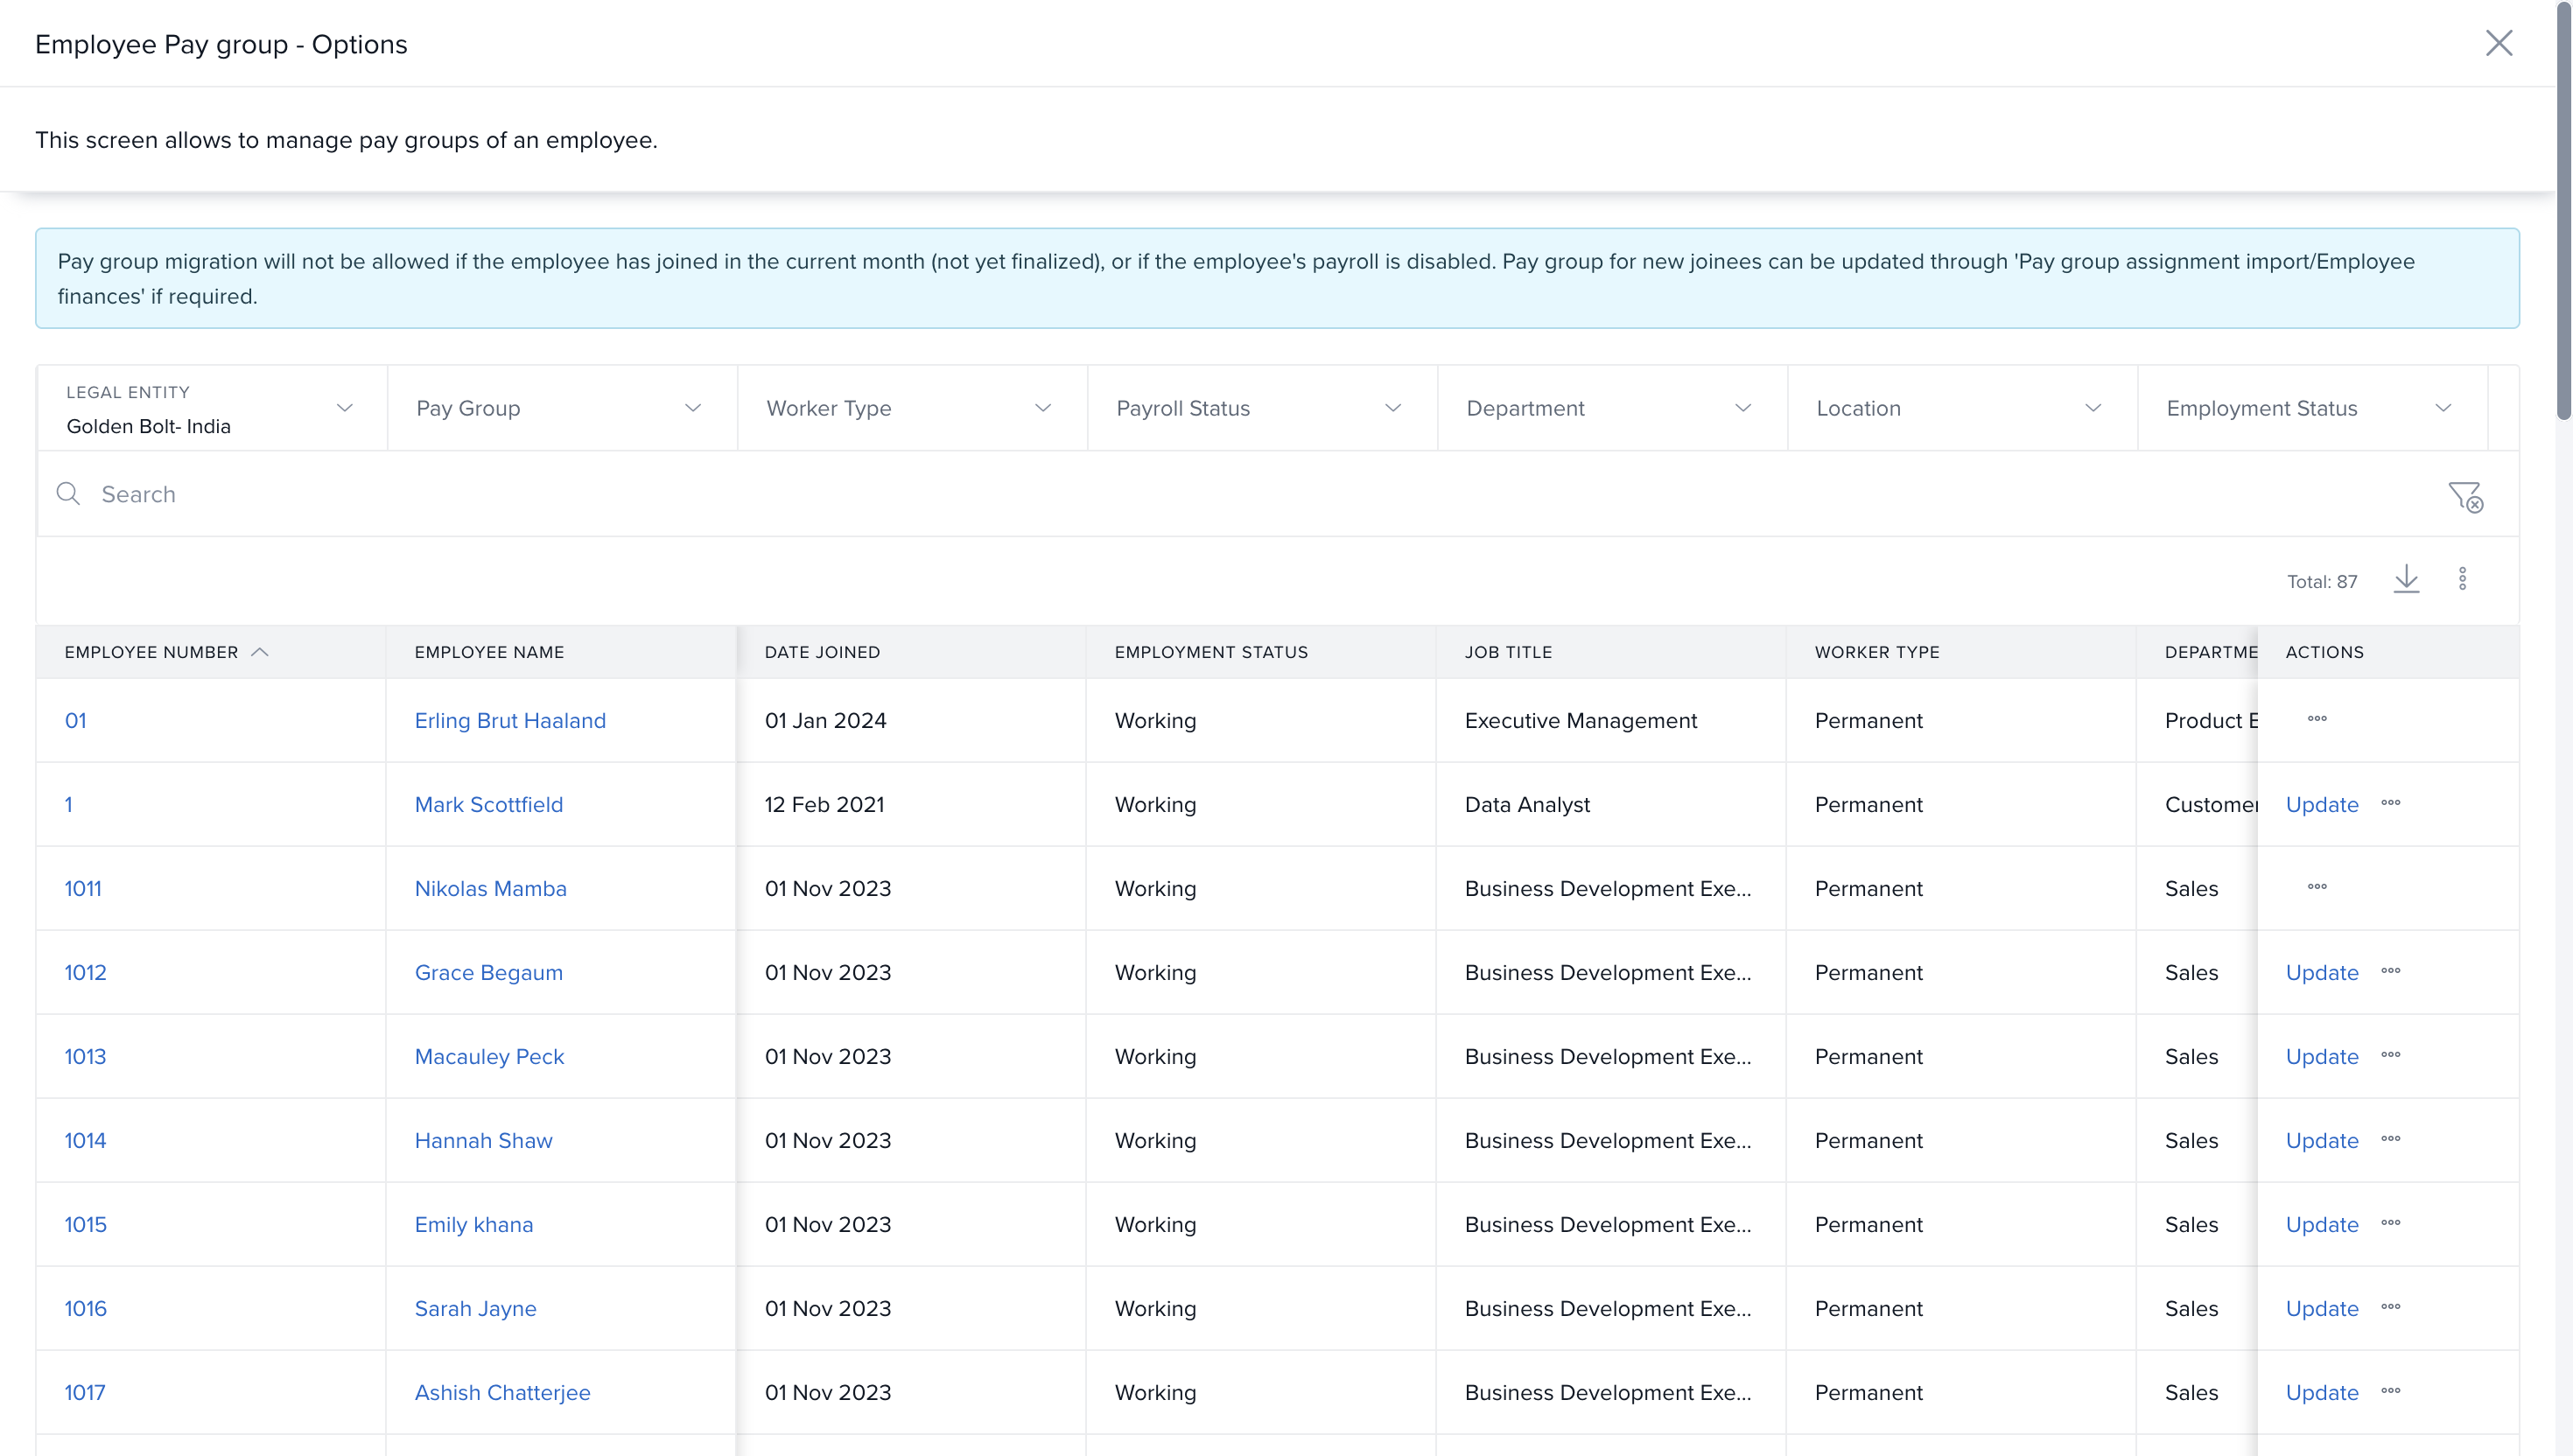Open the Pay Group filter dropdown
The height and width of the screenshot is (1456, 2573).
(692, 408)
